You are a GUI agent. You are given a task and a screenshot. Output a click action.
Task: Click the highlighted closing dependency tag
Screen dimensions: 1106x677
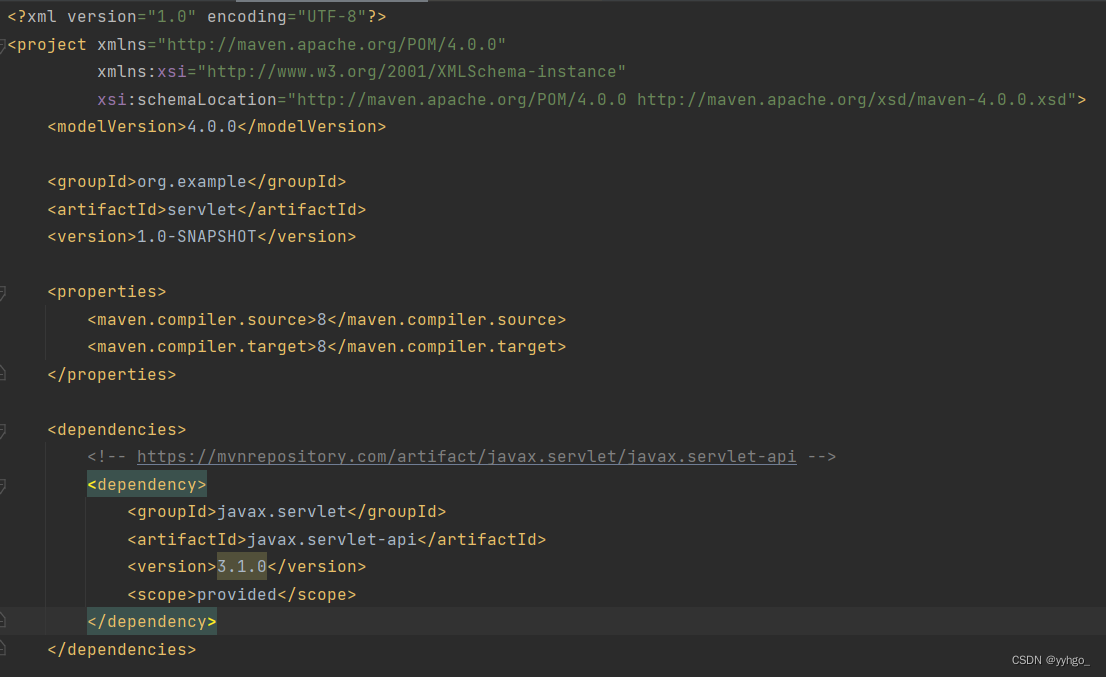click(x=151, y=622)
